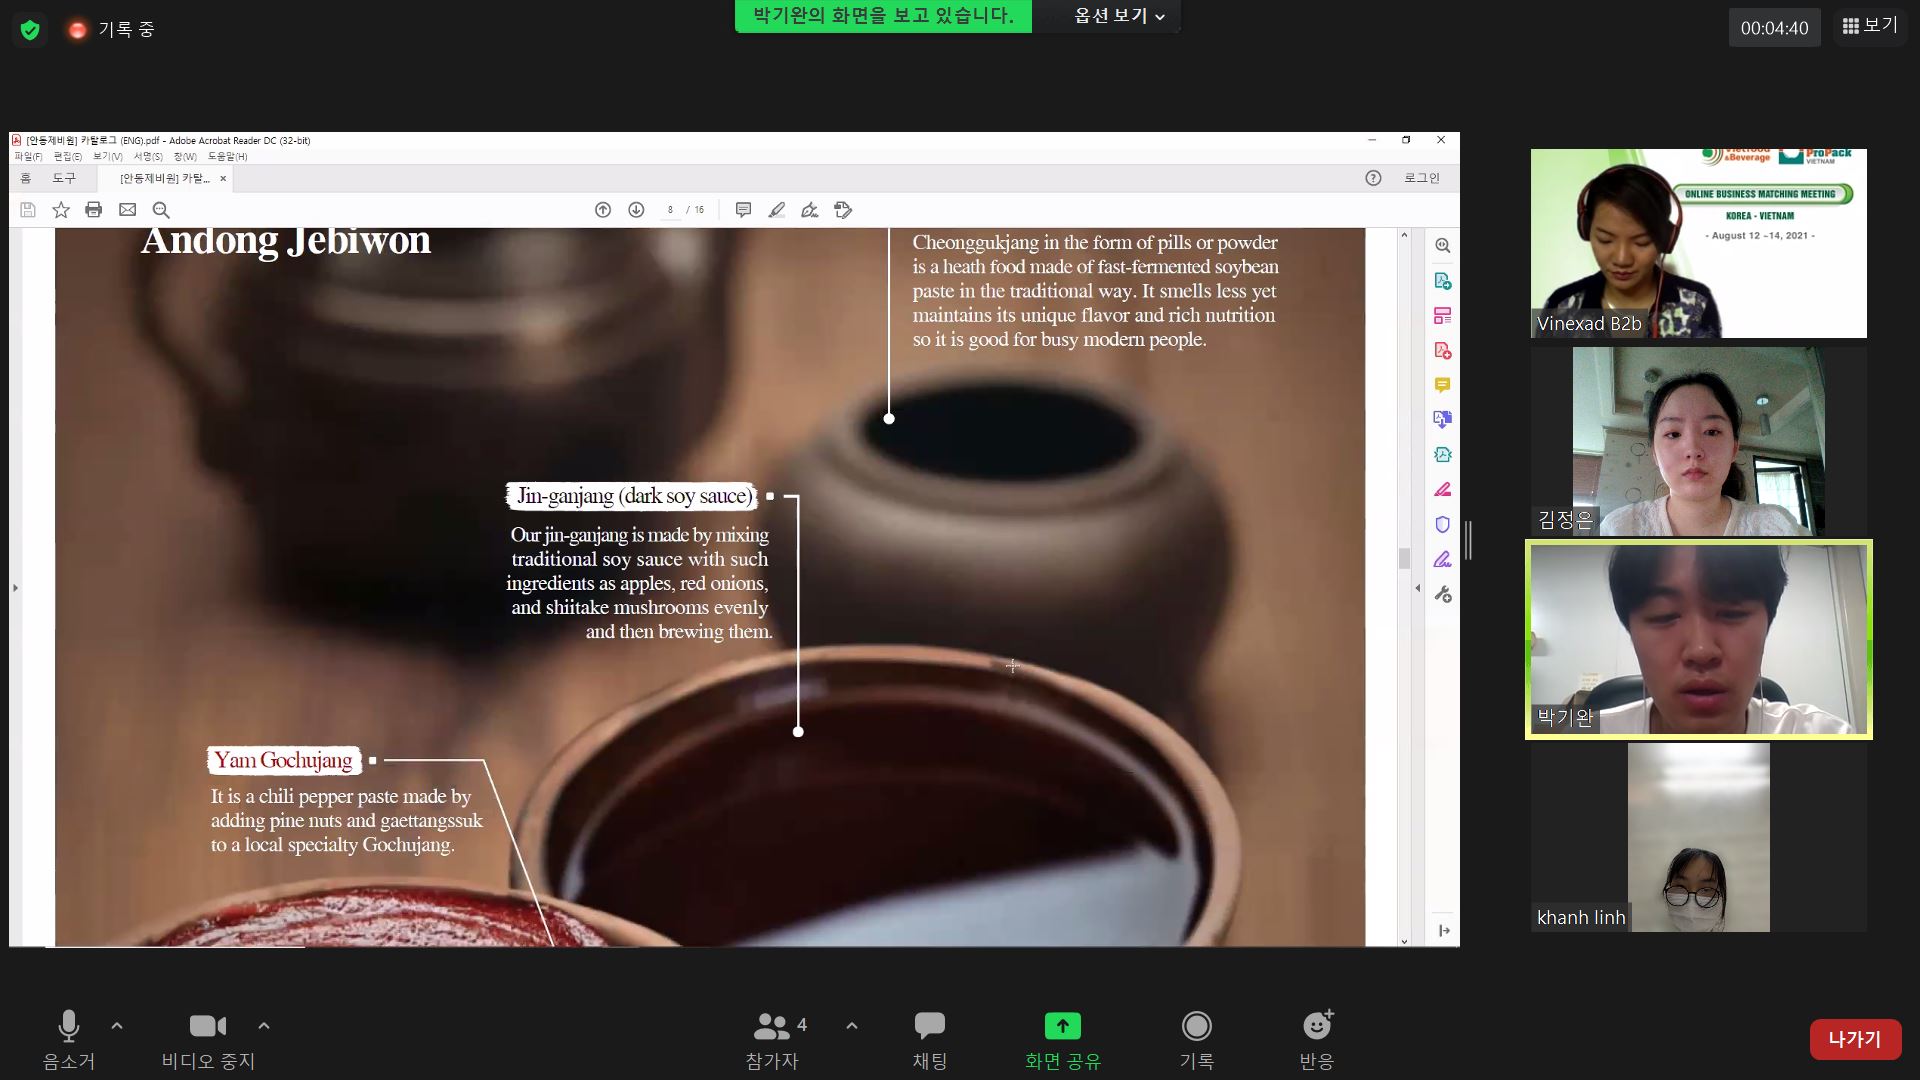Expand video options arrow beside camera
The width and height of the screenshot is (1920, 1080).
pyautogui.click(x=264, y=1026)
